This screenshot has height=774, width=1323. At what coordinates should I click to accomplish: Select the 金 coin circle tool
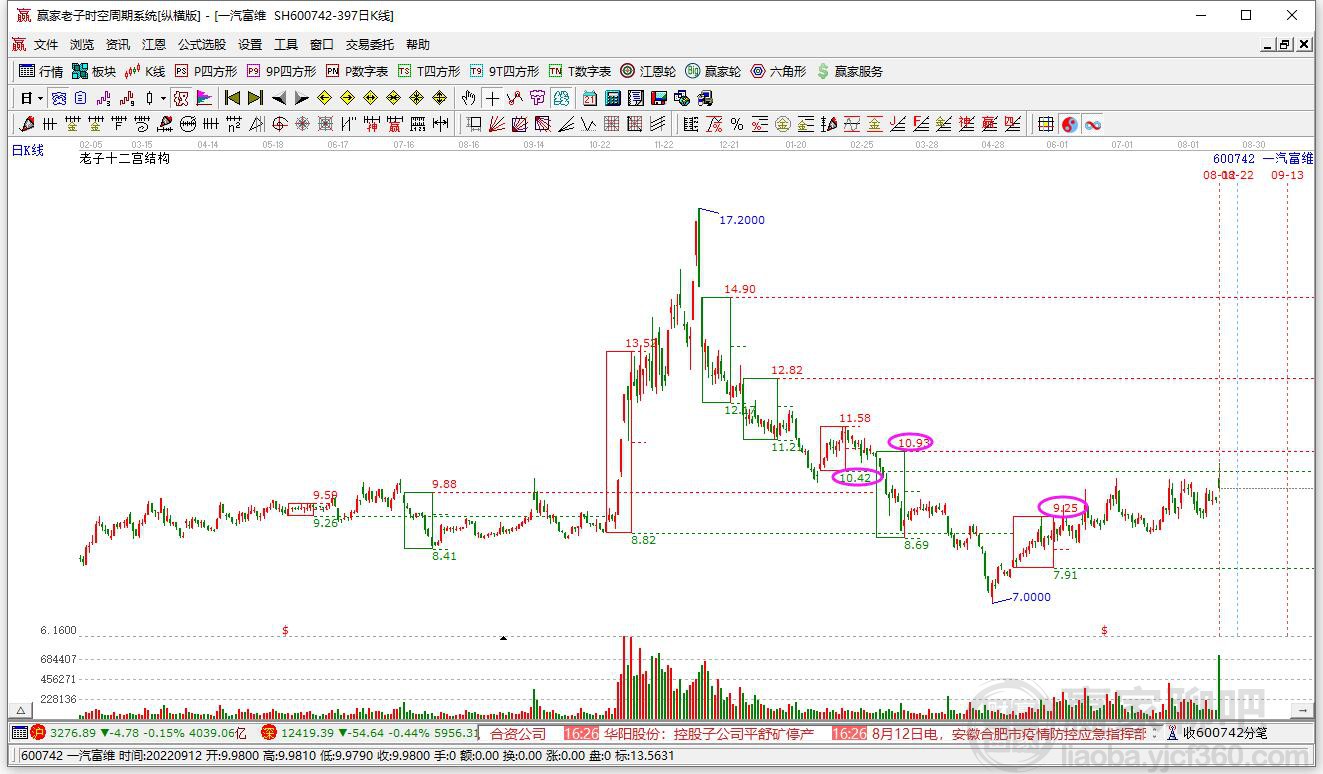pyautogui.click(x=783, y=124)
